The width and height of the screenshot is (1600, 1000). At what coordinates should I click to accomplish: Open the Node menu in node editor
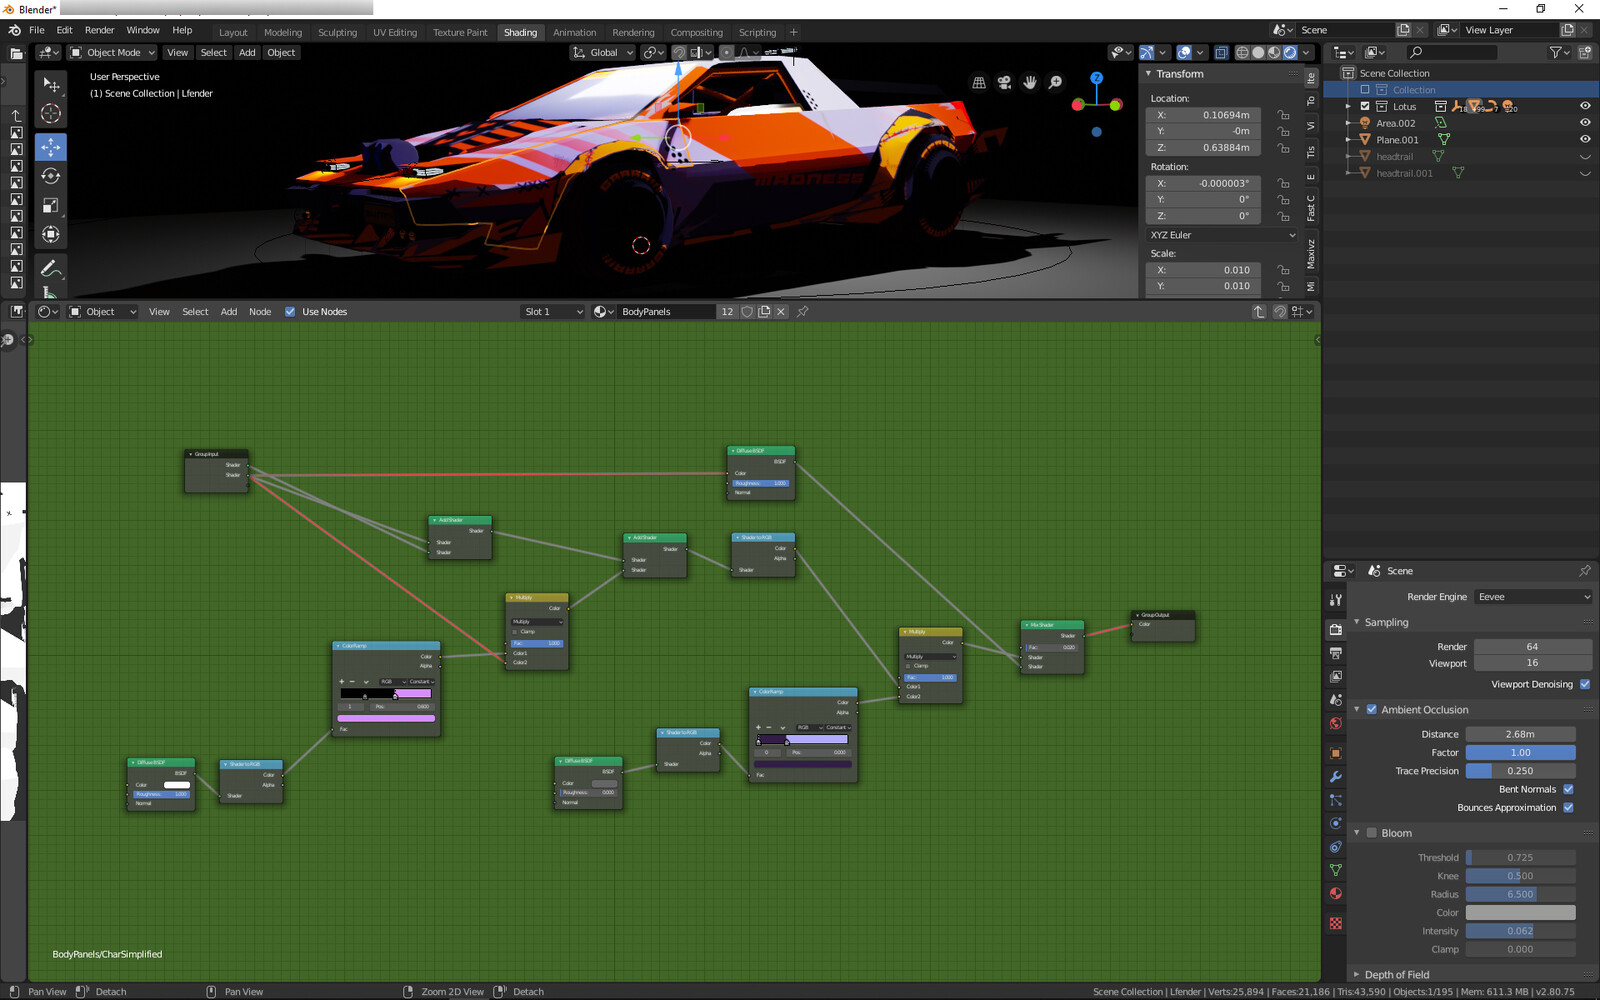260,312
